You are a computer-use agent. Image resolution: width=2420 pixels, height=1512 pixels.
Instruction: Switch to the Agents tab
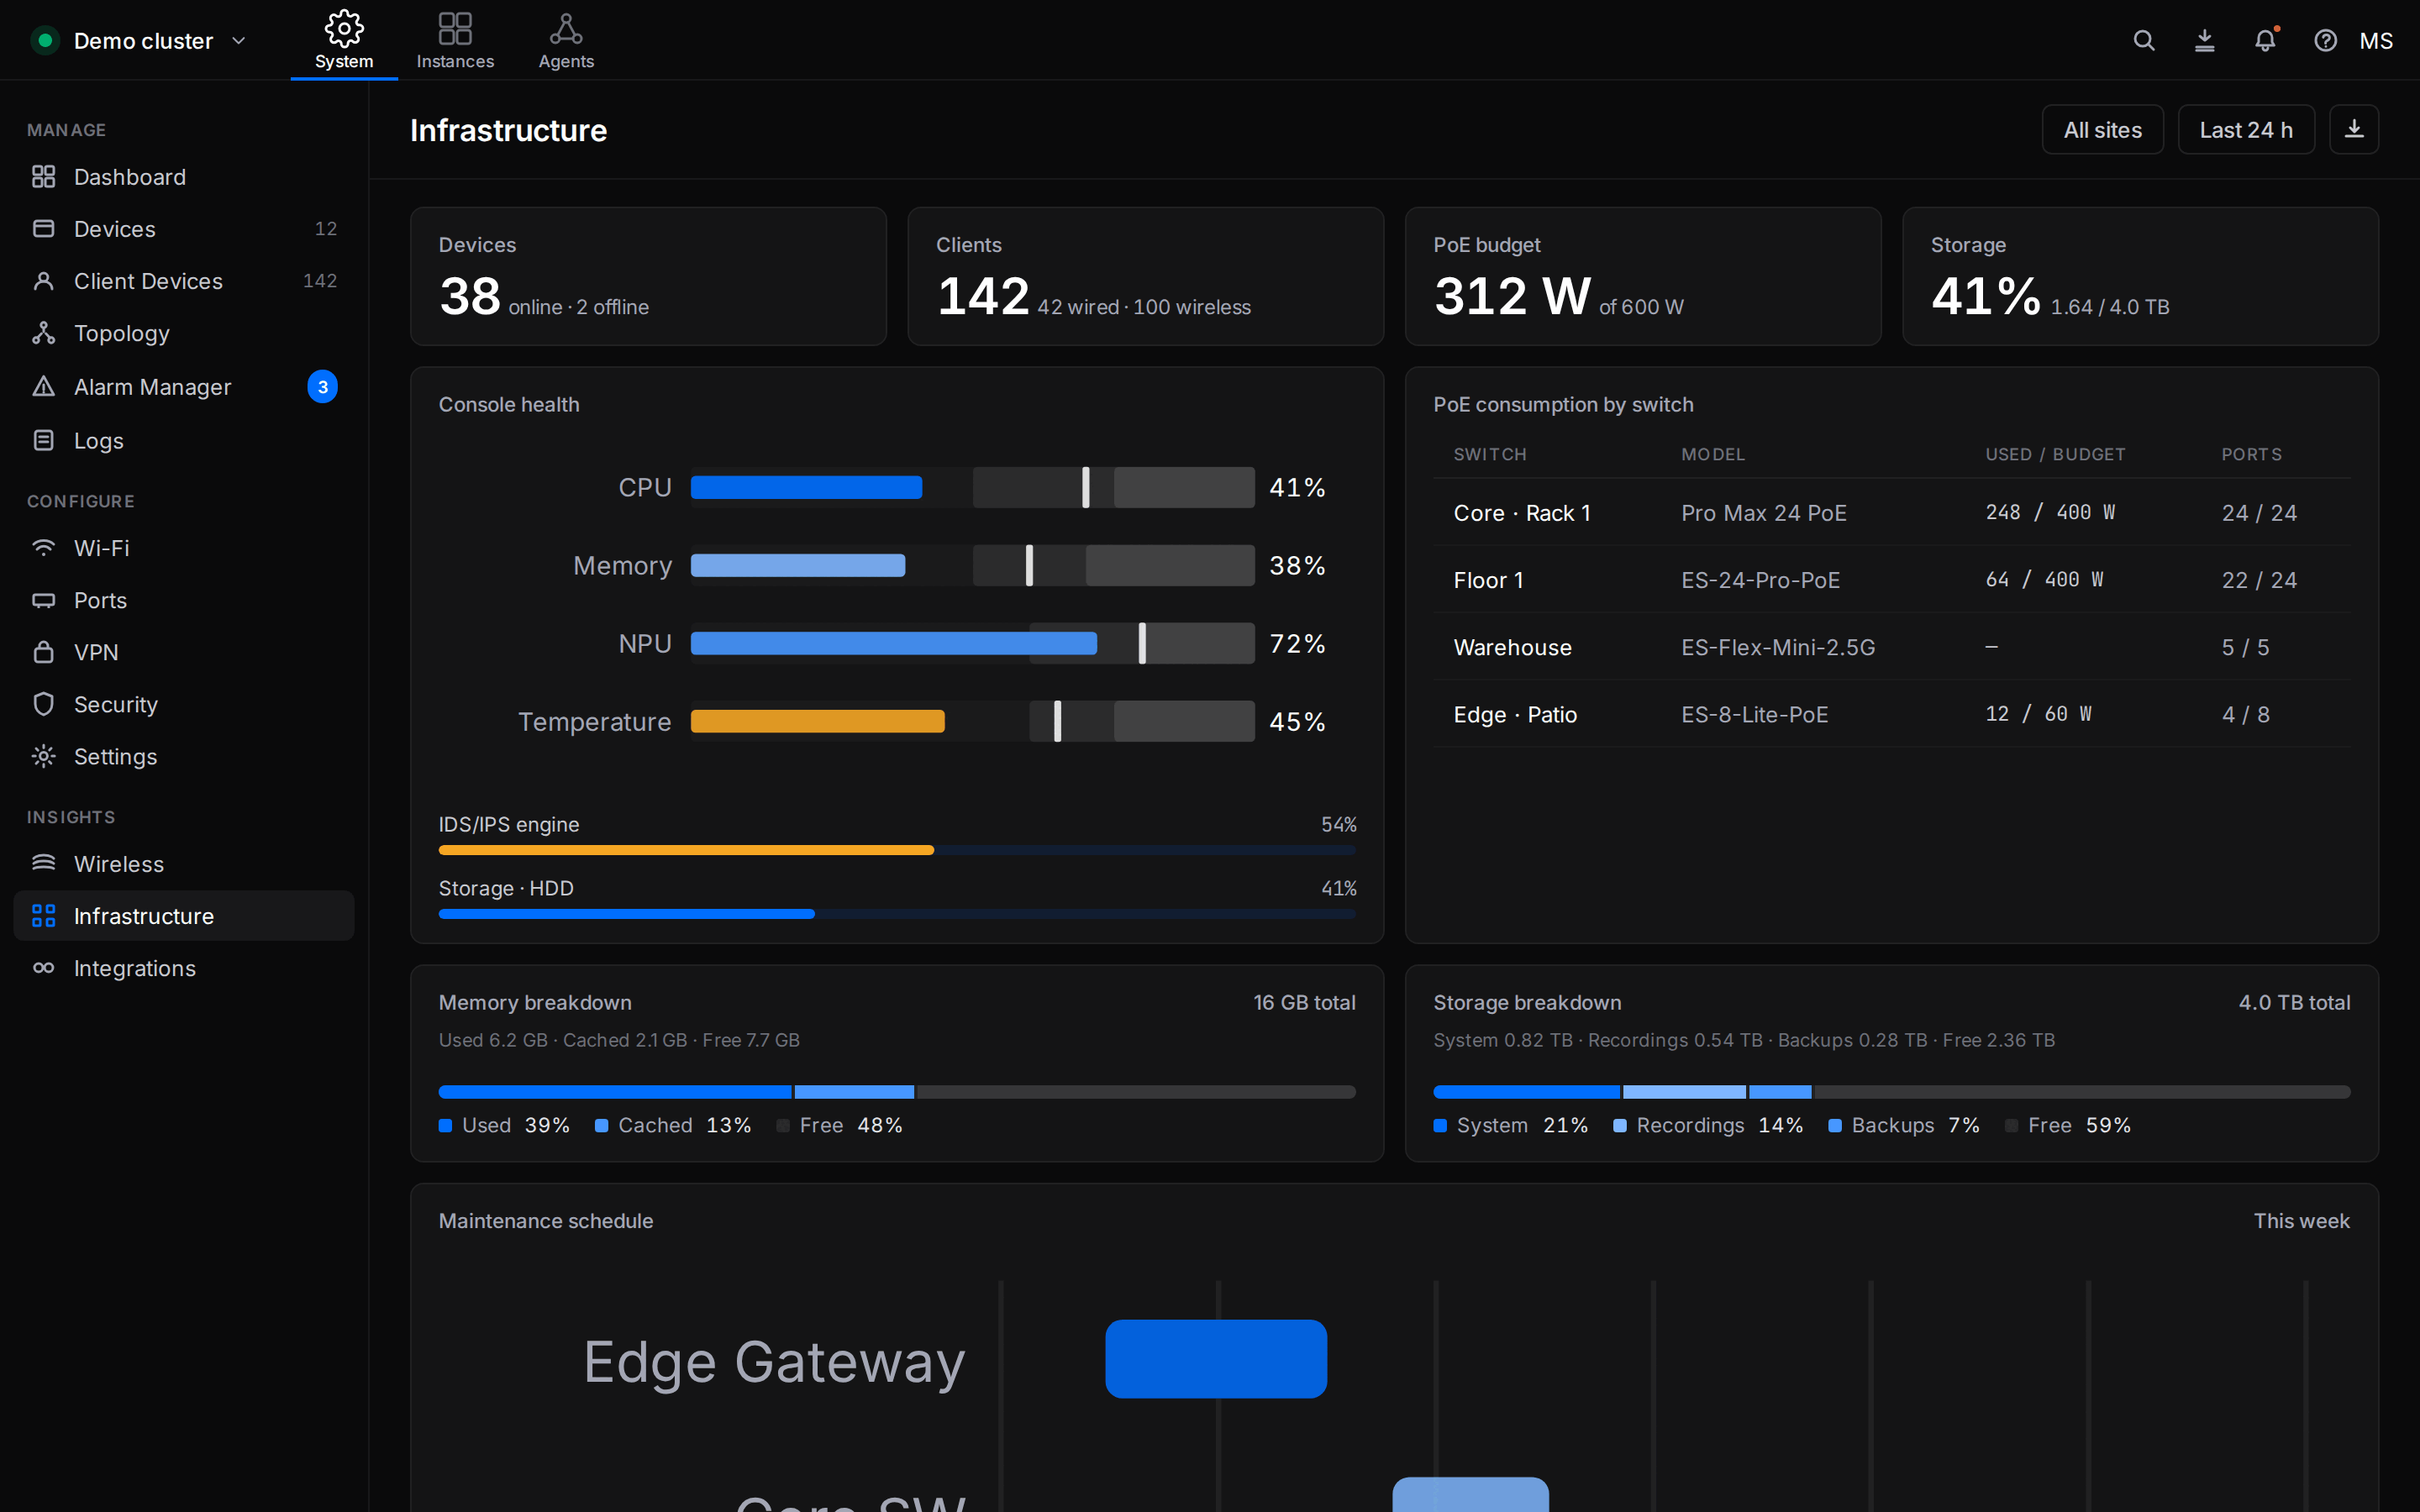[x=566, y=40]
